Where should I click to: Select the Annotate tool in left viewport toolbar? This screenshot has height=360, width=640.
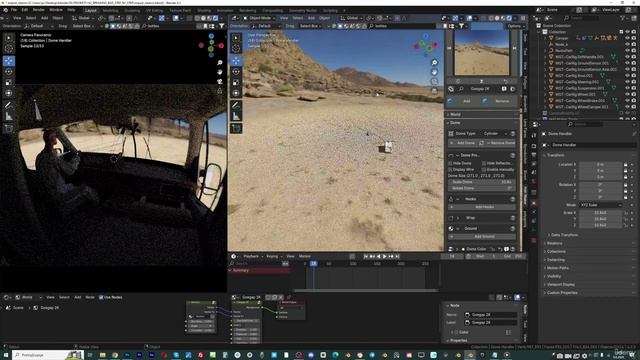9,105
